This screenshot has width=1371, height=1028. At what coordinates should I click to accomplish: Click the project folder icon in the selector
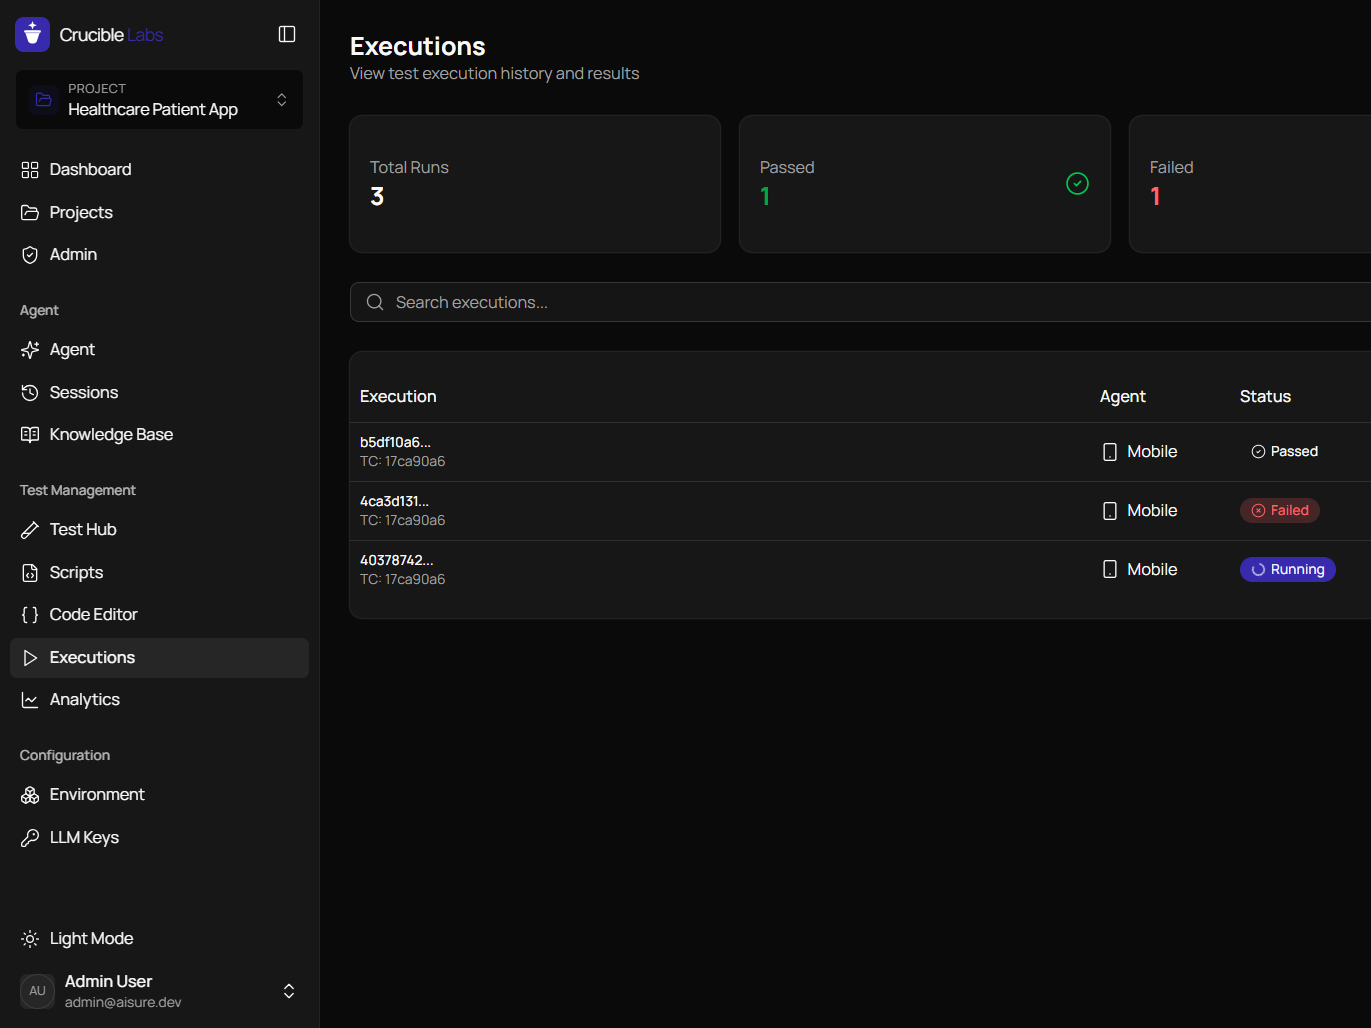44,99
